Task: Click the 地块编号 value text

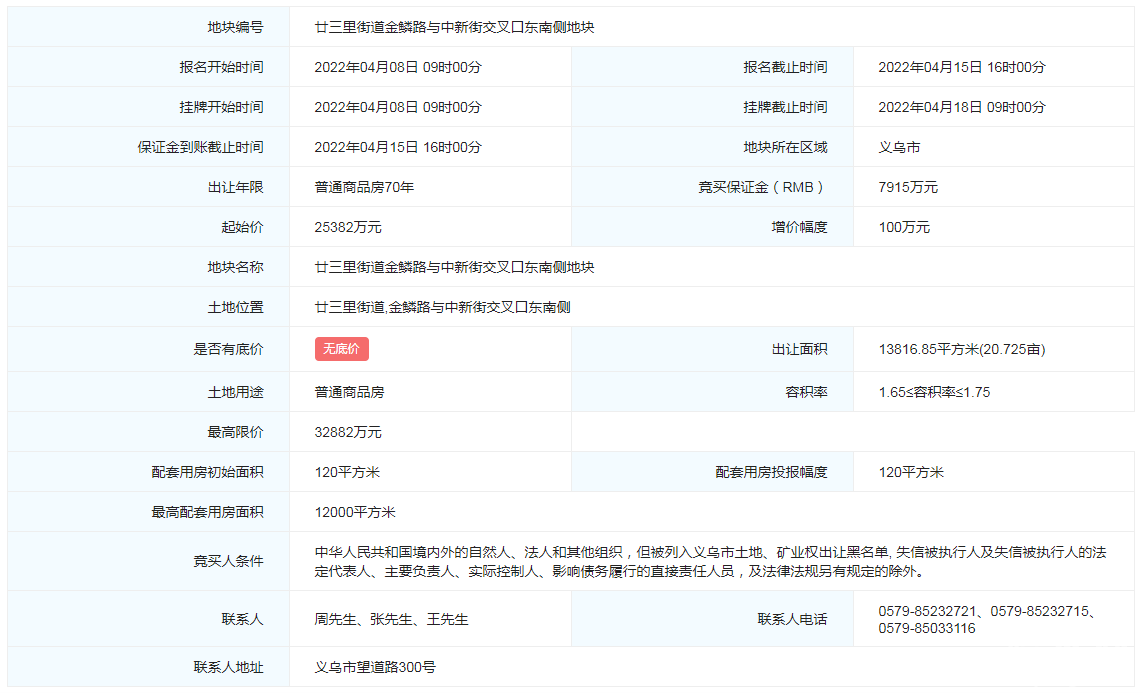Action: [454, 27]
